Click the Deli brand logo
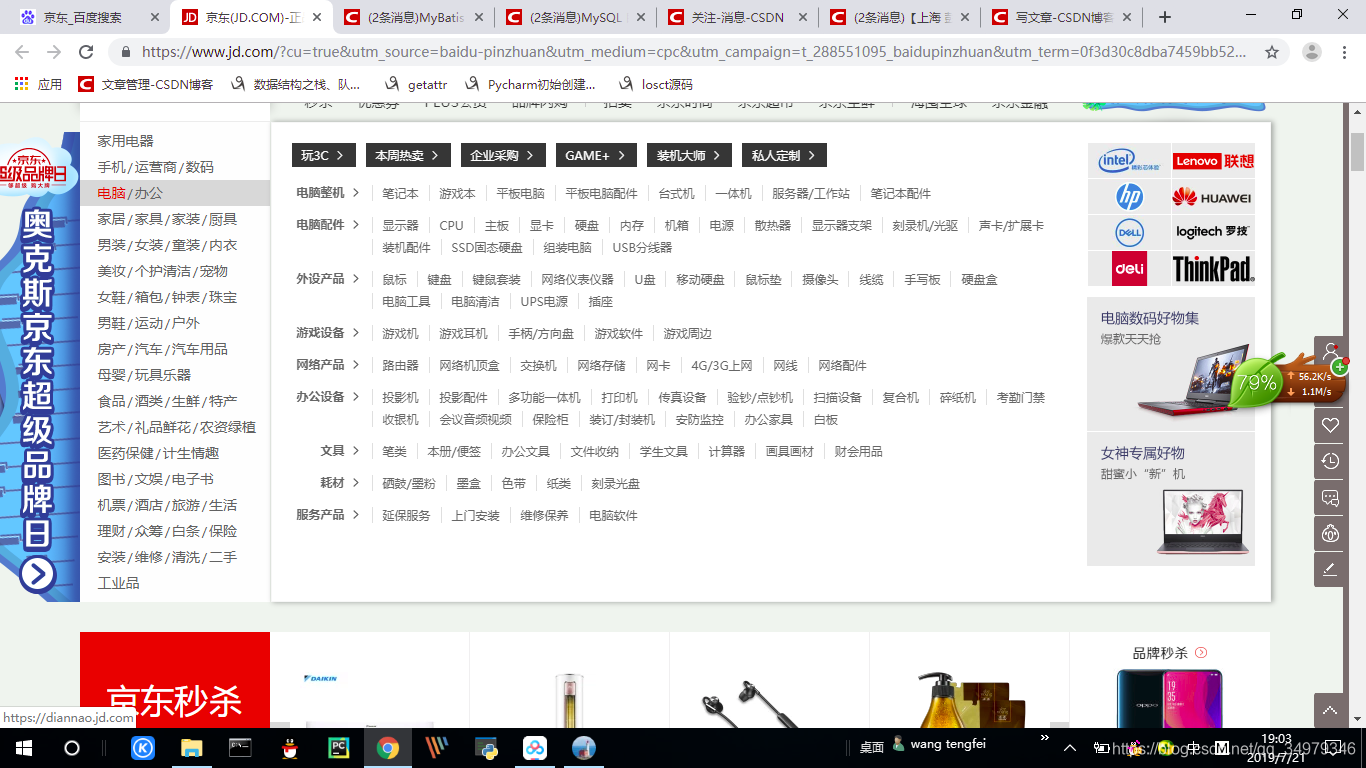The width and height of the screenshot is (1366, 768). point(1129,268)
